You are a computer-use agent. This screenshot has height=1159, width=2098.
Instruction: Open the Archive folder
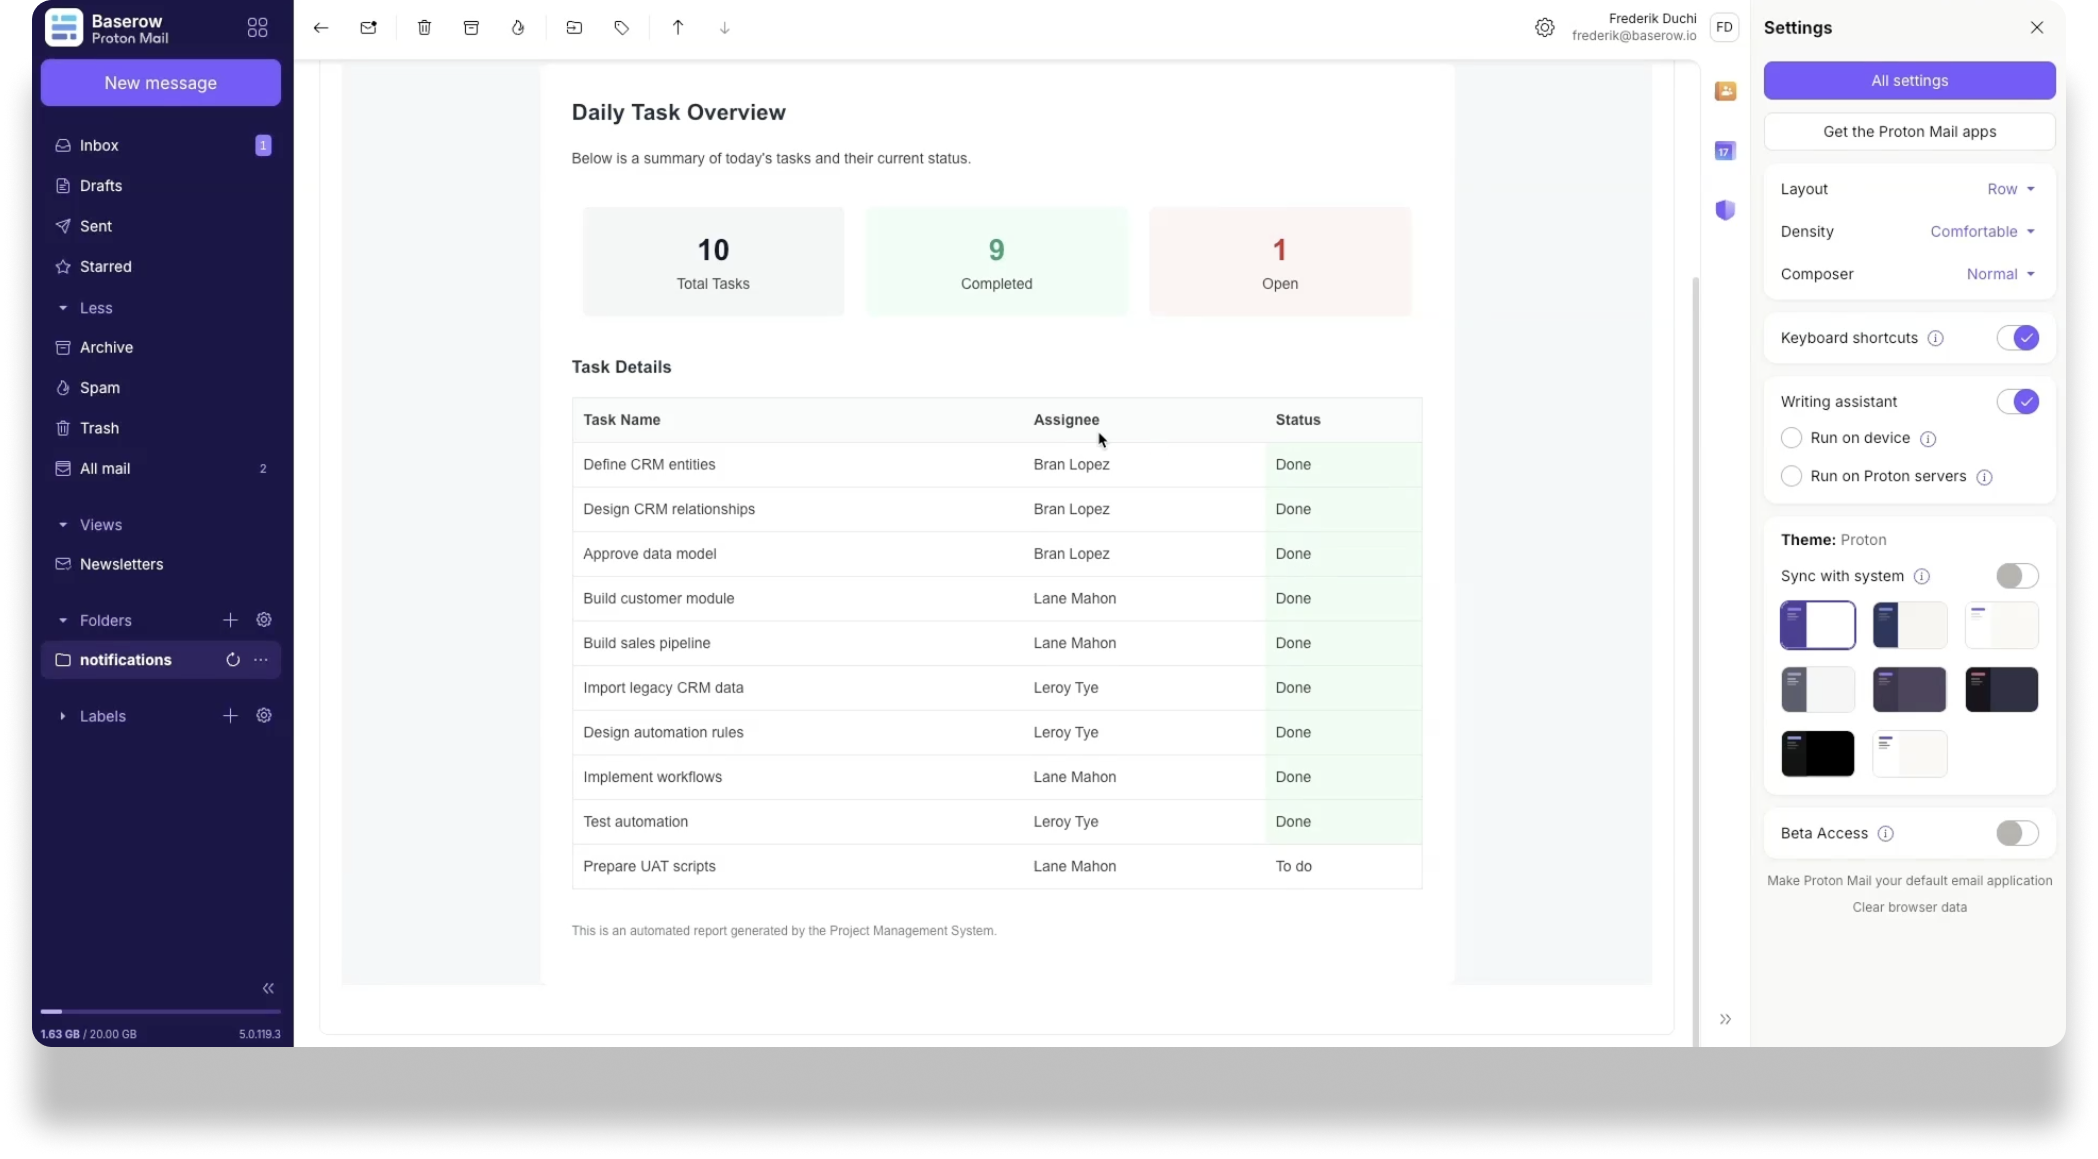[x=160, y=347]
